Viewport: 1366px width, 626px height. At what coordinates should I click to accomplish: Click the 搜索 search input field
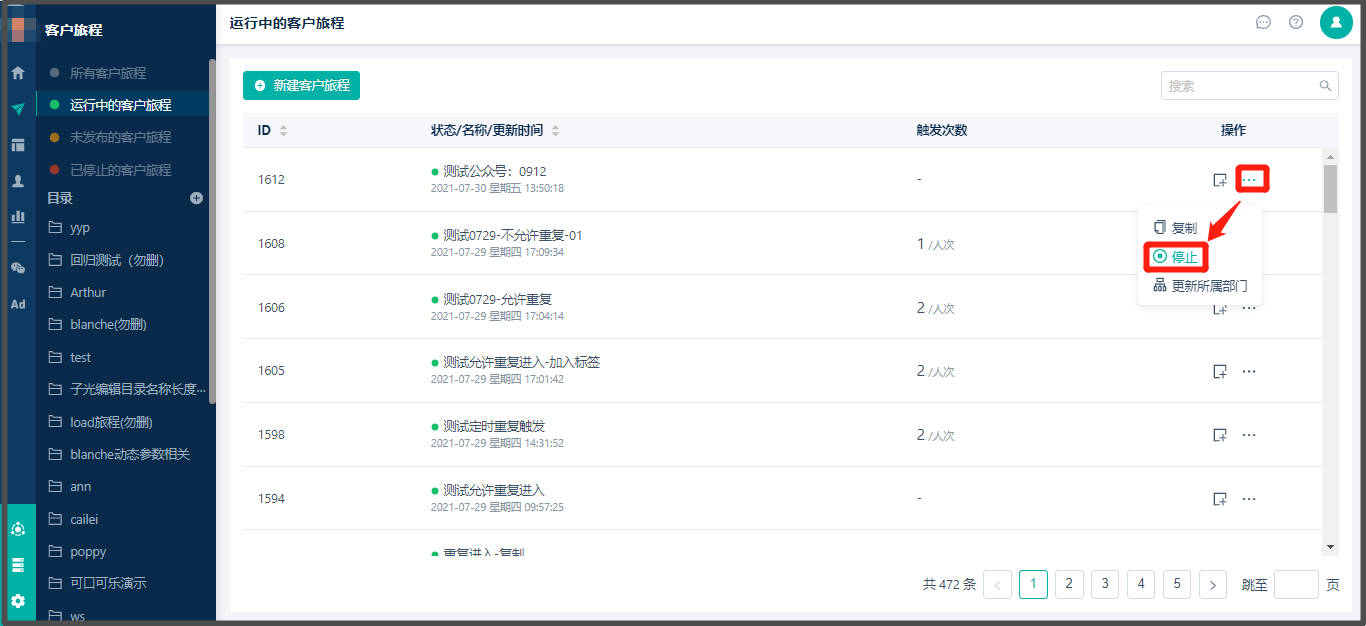[x=1240, y=86]
